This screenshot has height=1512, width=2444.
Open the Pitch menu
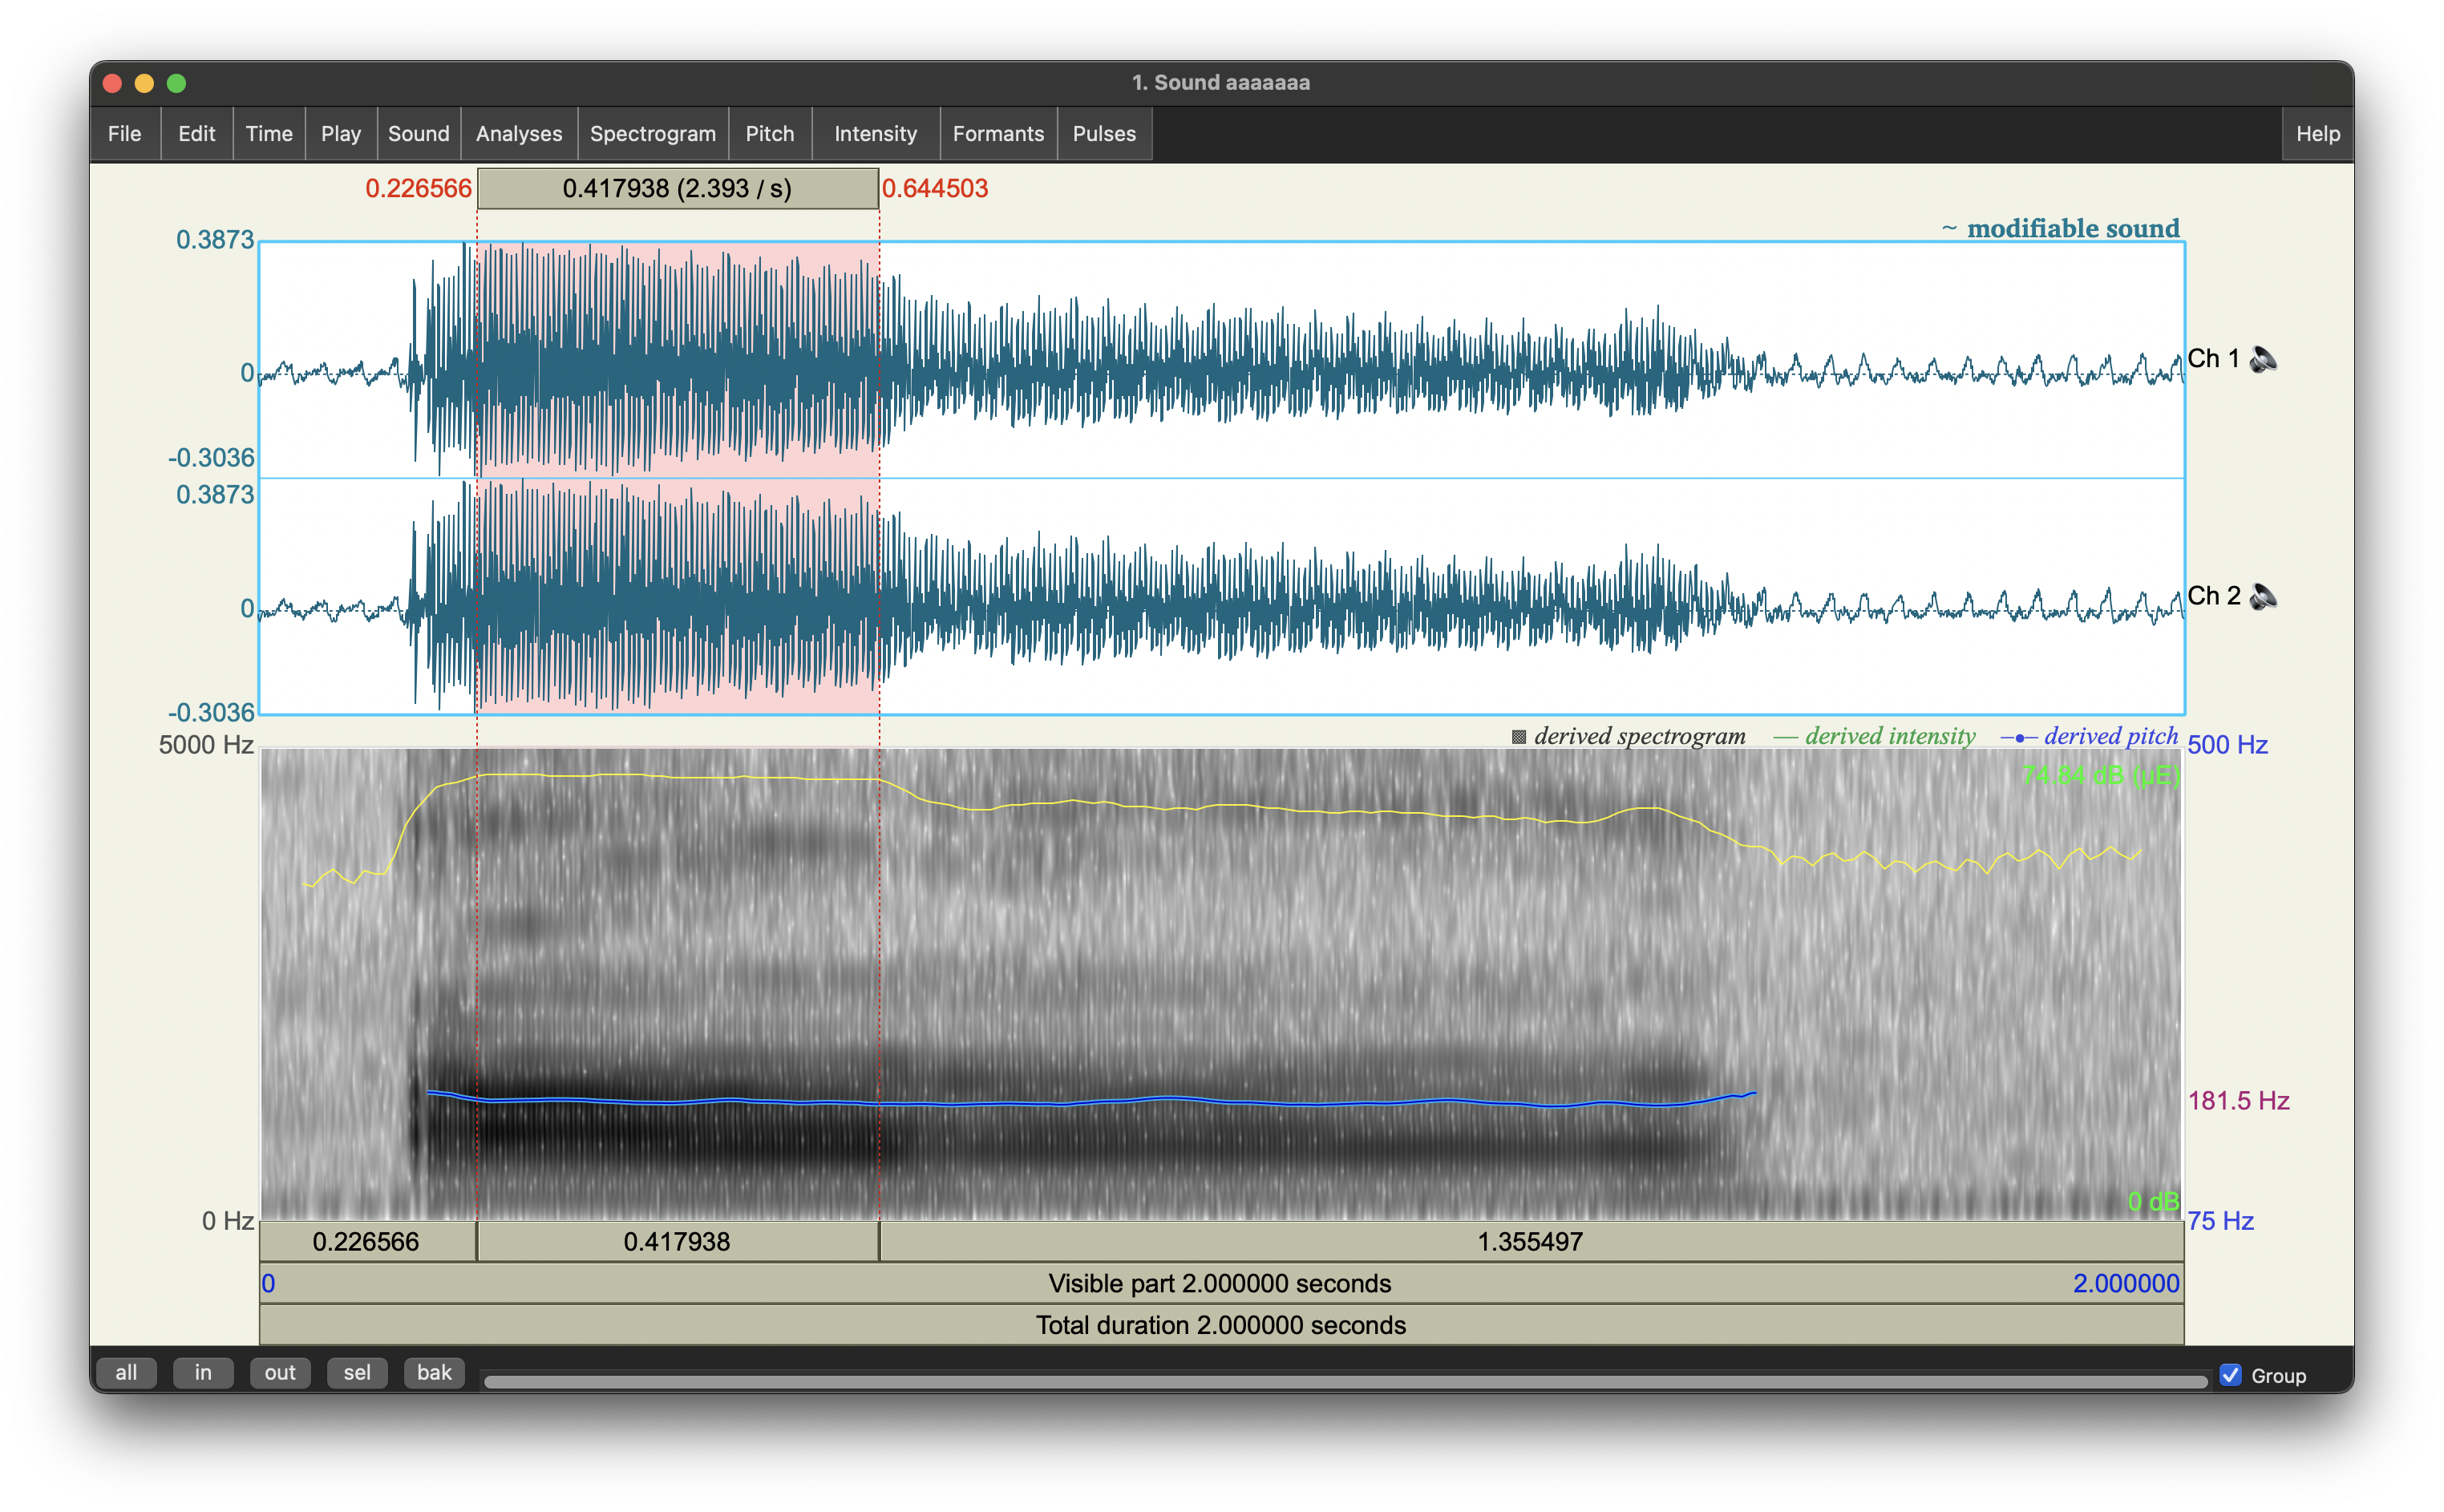coord(769,134)
